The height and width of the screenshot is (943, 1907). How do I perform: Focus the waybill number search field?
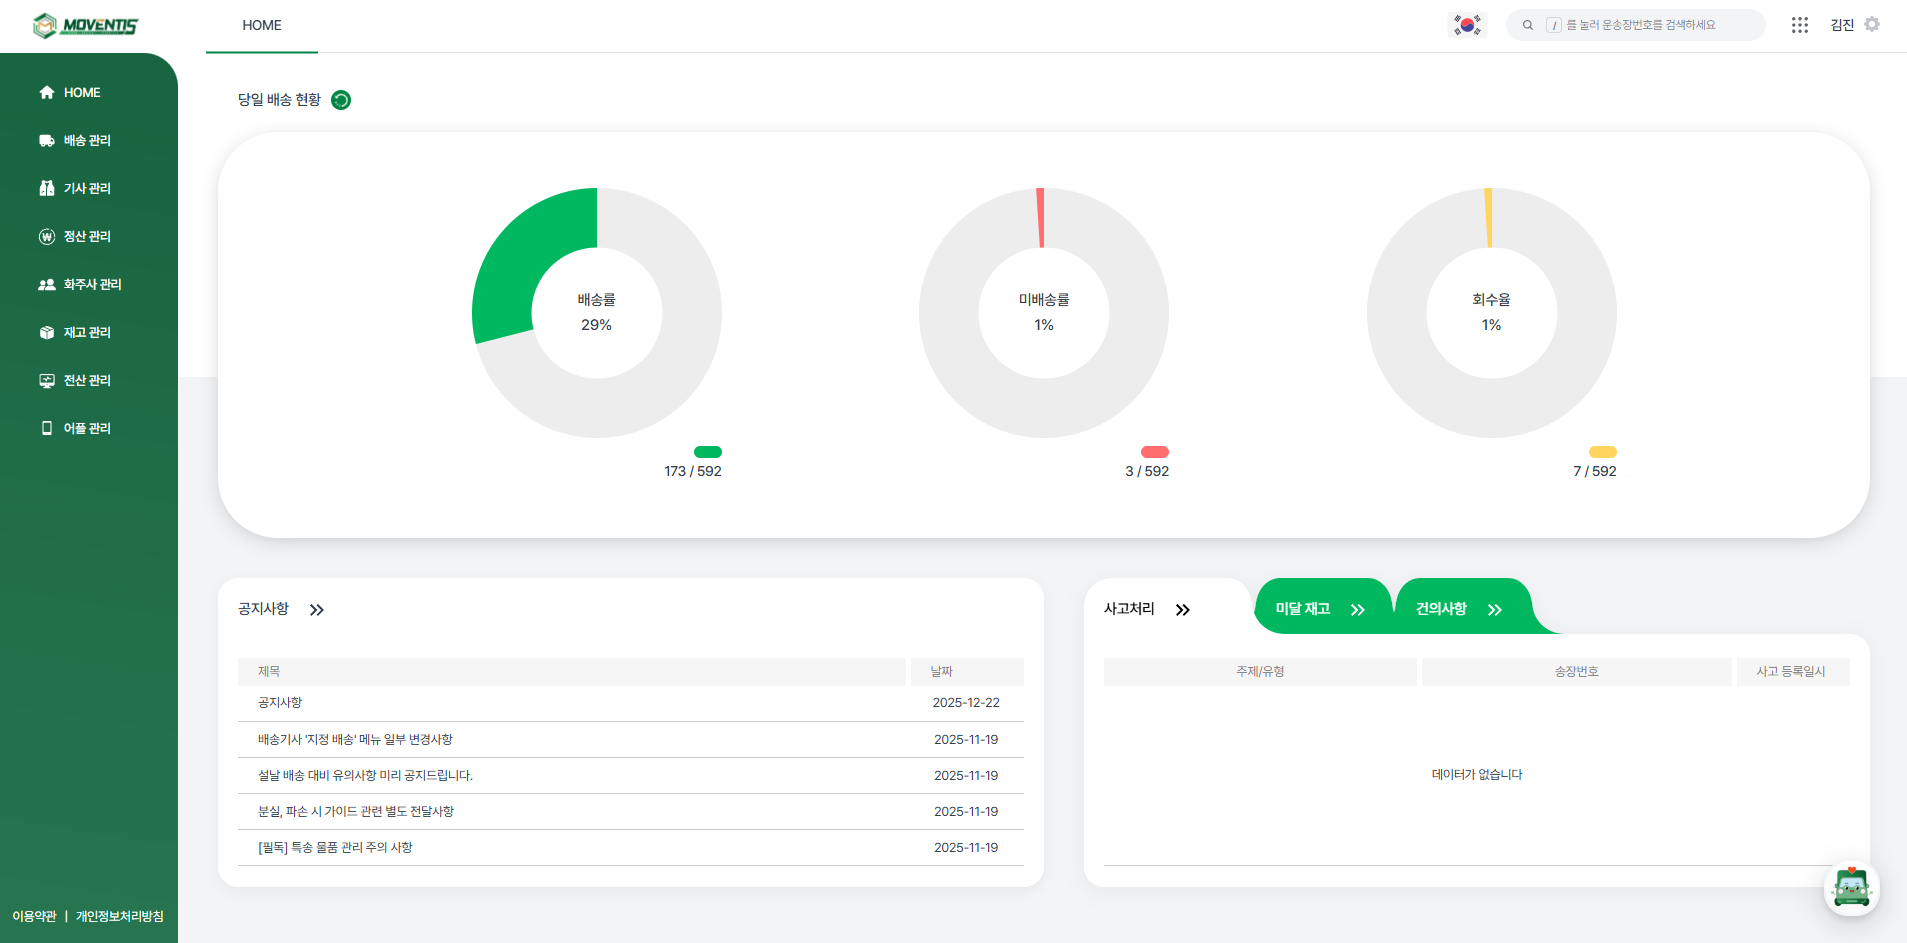coord(1636,25)
